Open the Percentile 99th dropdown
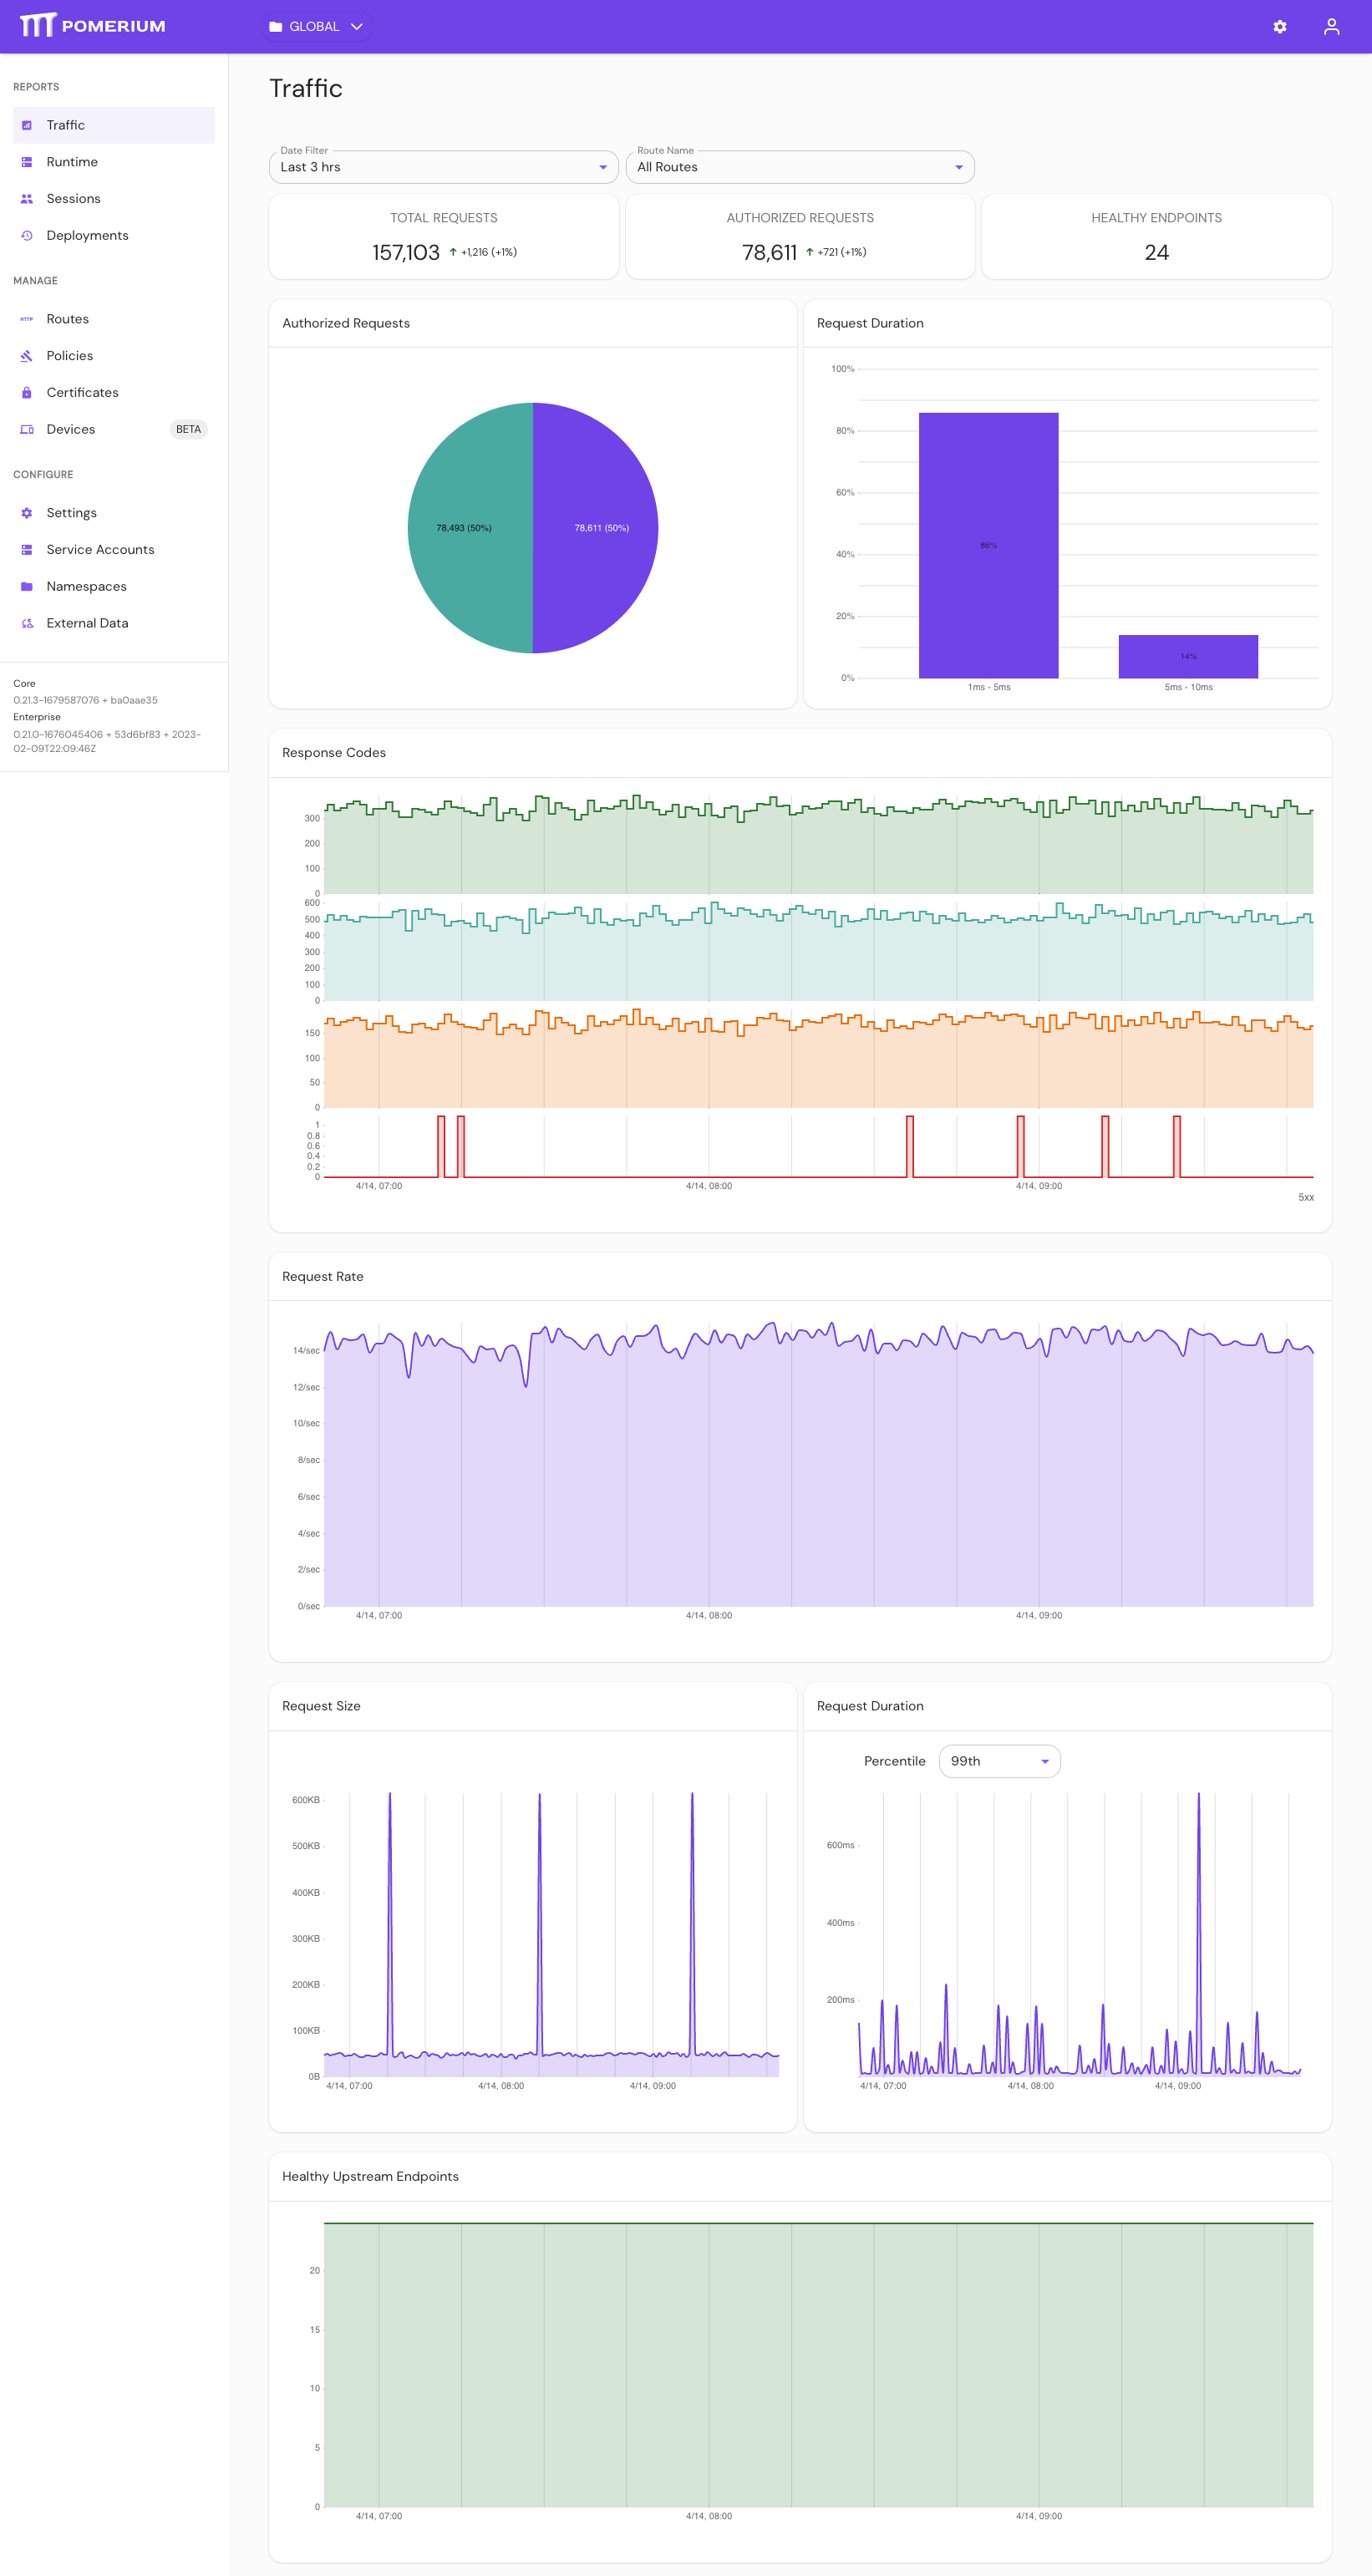1372x2576 pixels. coord(1000,1761)
